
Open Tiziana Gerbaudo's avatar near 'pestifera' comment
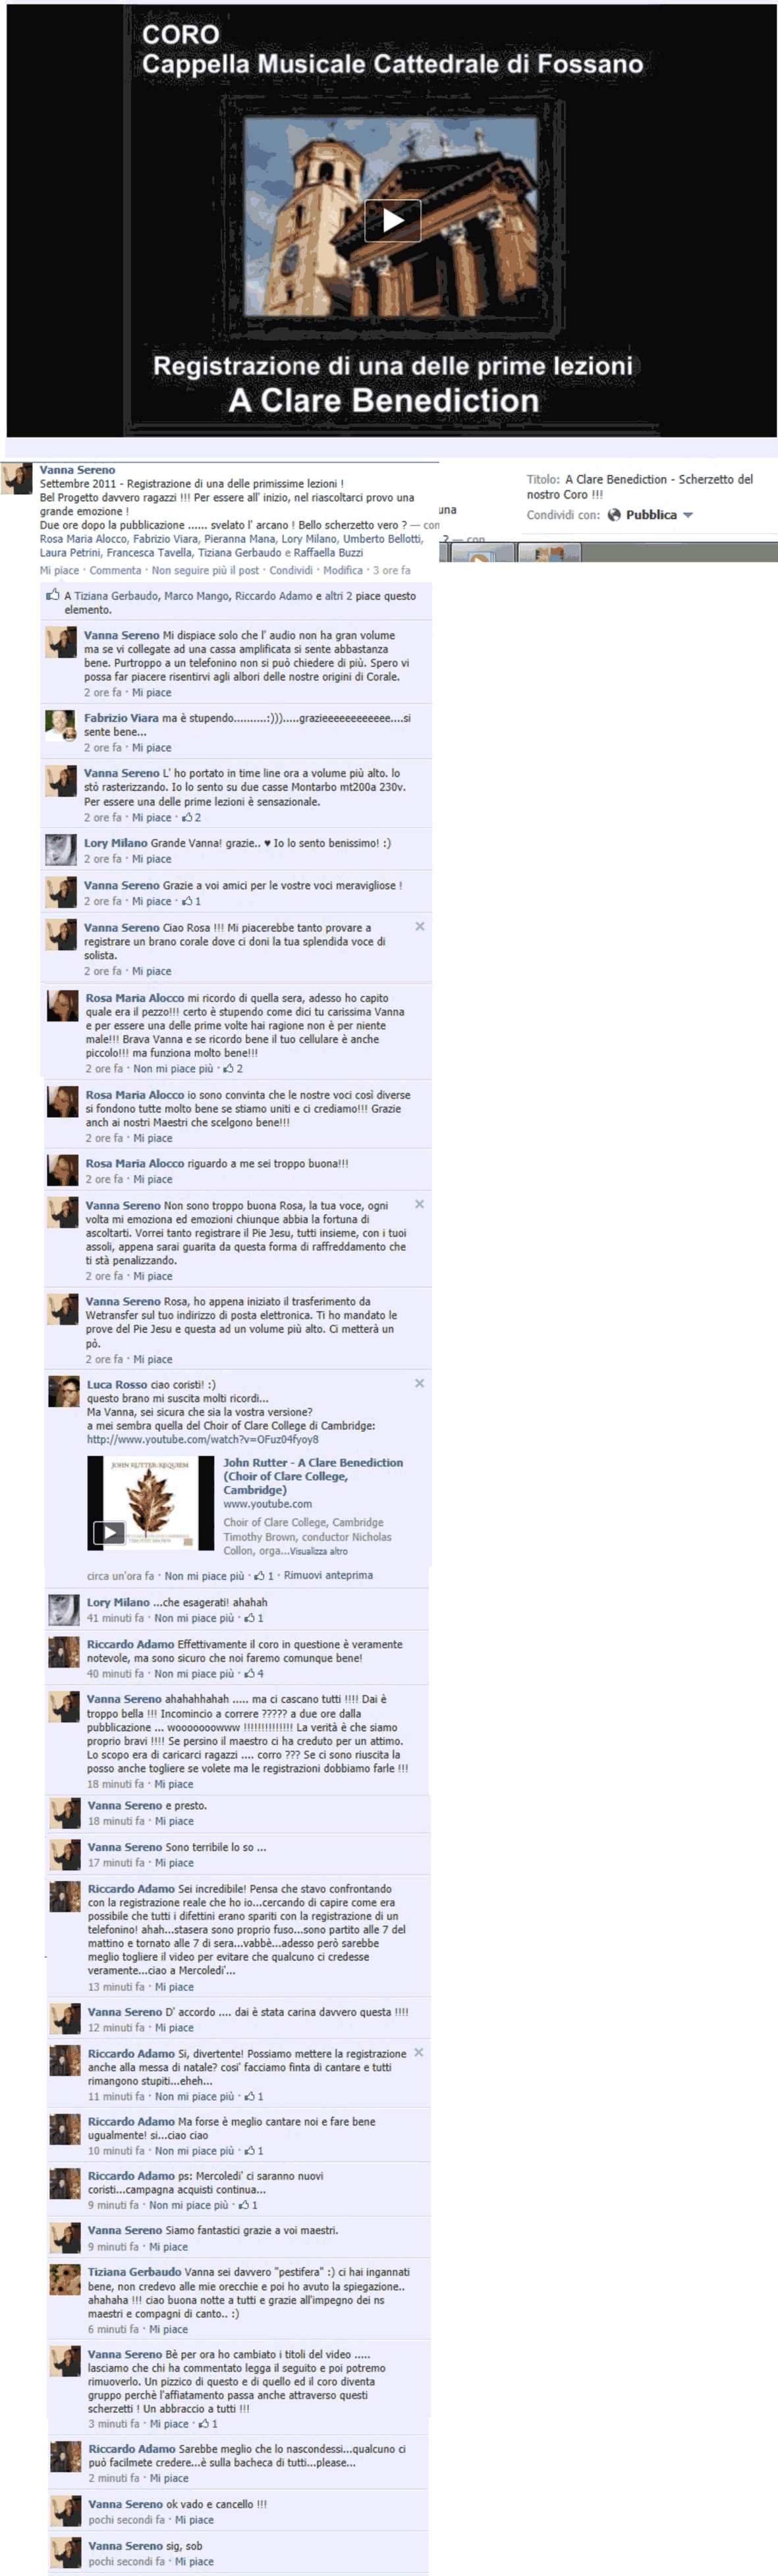tap(65, 2279)
